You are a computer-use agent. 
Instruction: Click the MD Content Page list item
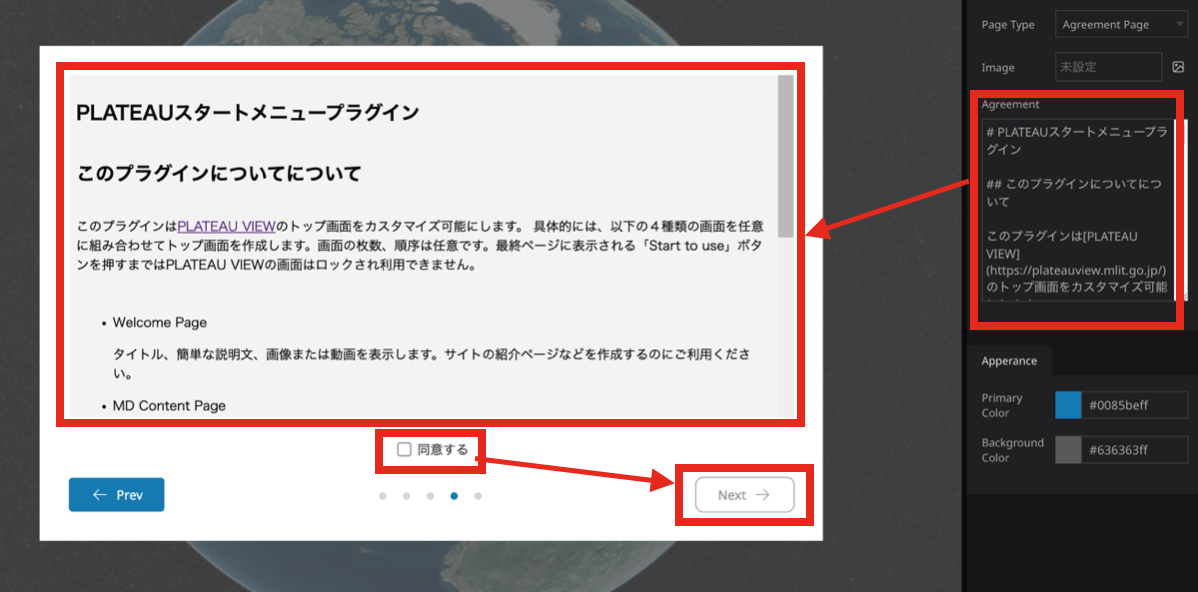click(x=169, y=406)
